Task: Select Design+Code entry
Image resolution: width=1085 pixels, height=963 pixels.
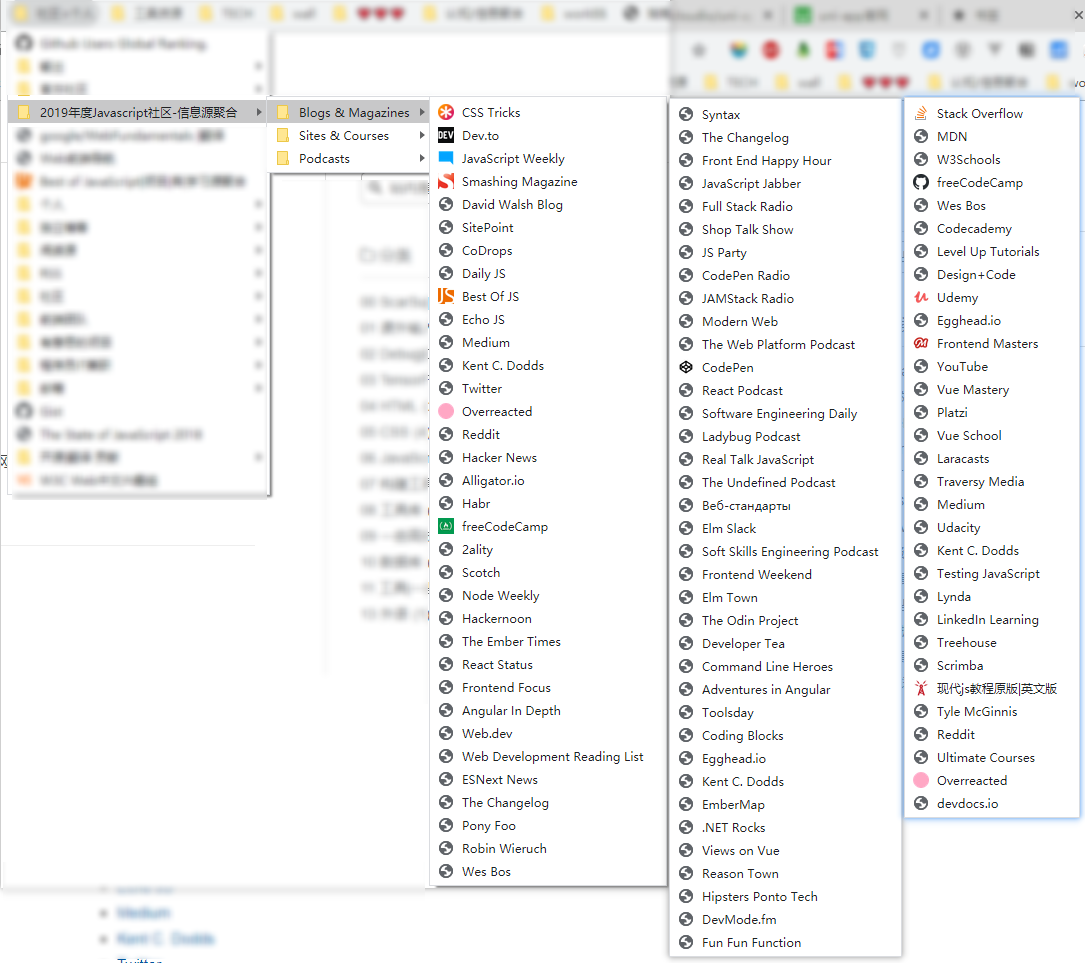Action: [x=992, y=275]
